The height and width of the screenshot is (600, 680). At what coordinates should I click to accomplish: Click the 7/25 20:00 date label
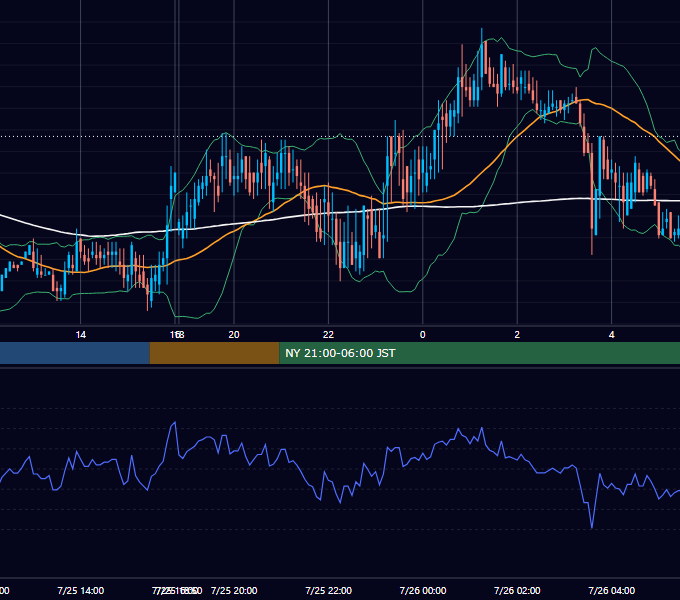(234, 590)
